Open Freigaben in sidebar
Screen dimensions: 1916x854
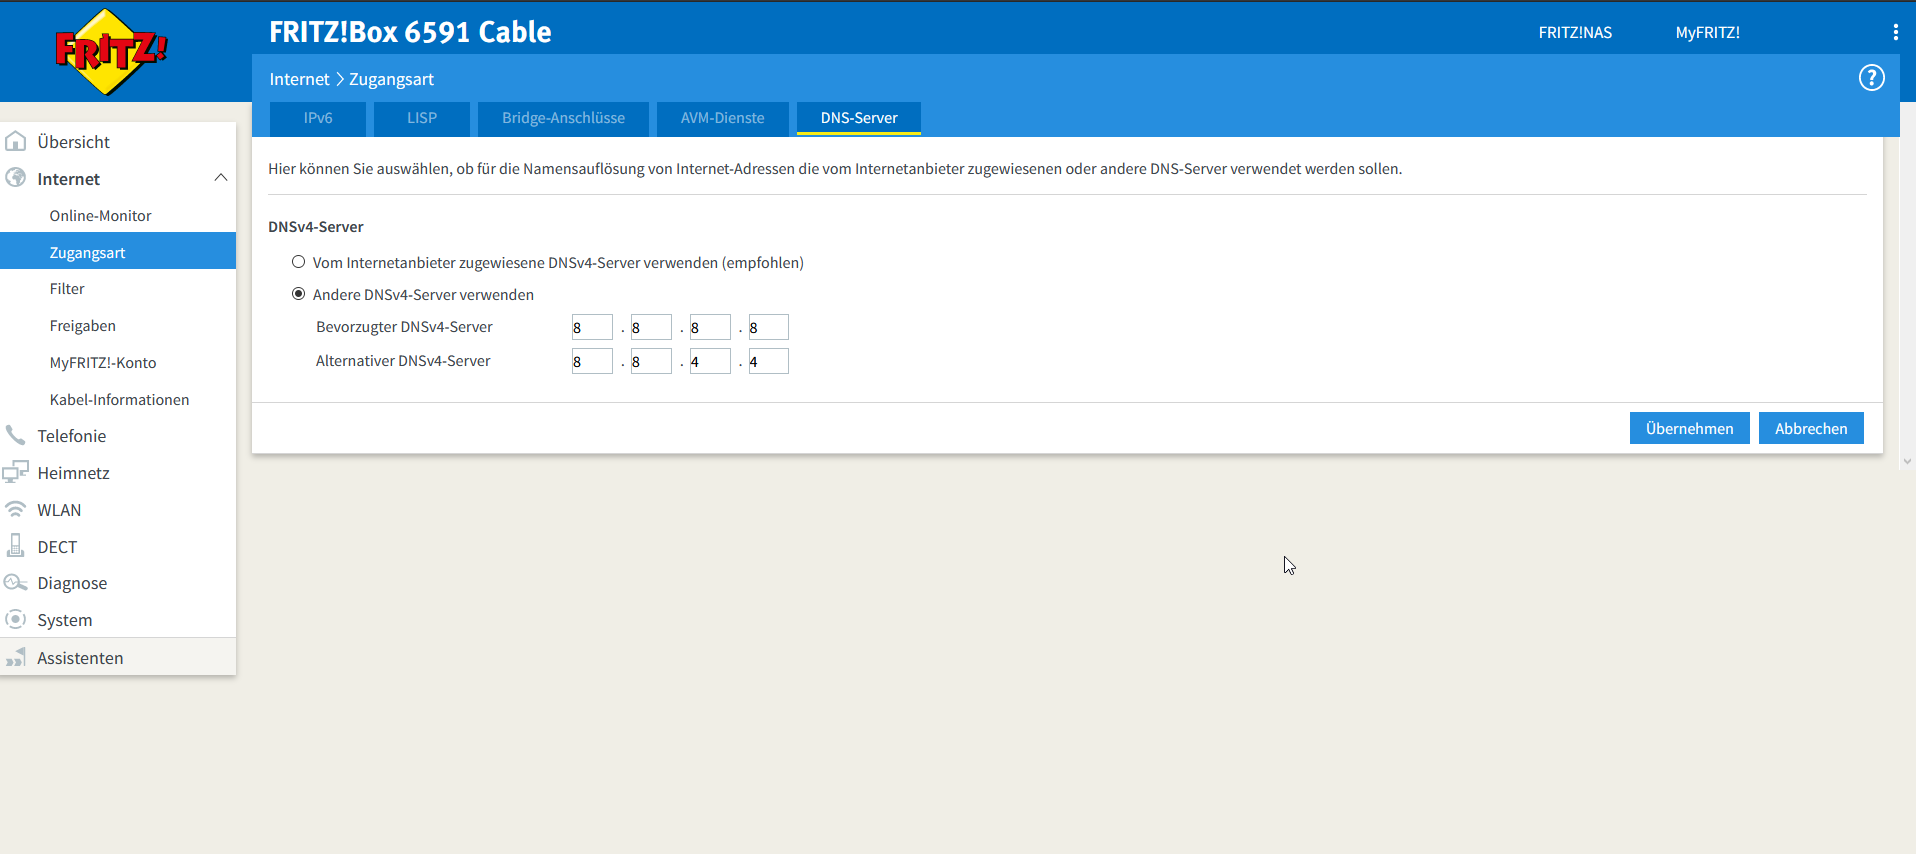point(118,325)
